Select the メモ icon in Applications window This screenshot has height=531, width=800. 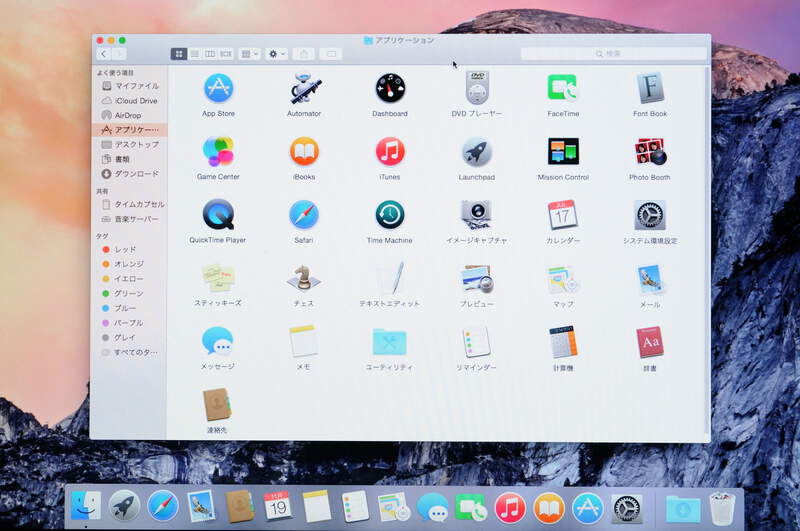[x=304, y=341]
